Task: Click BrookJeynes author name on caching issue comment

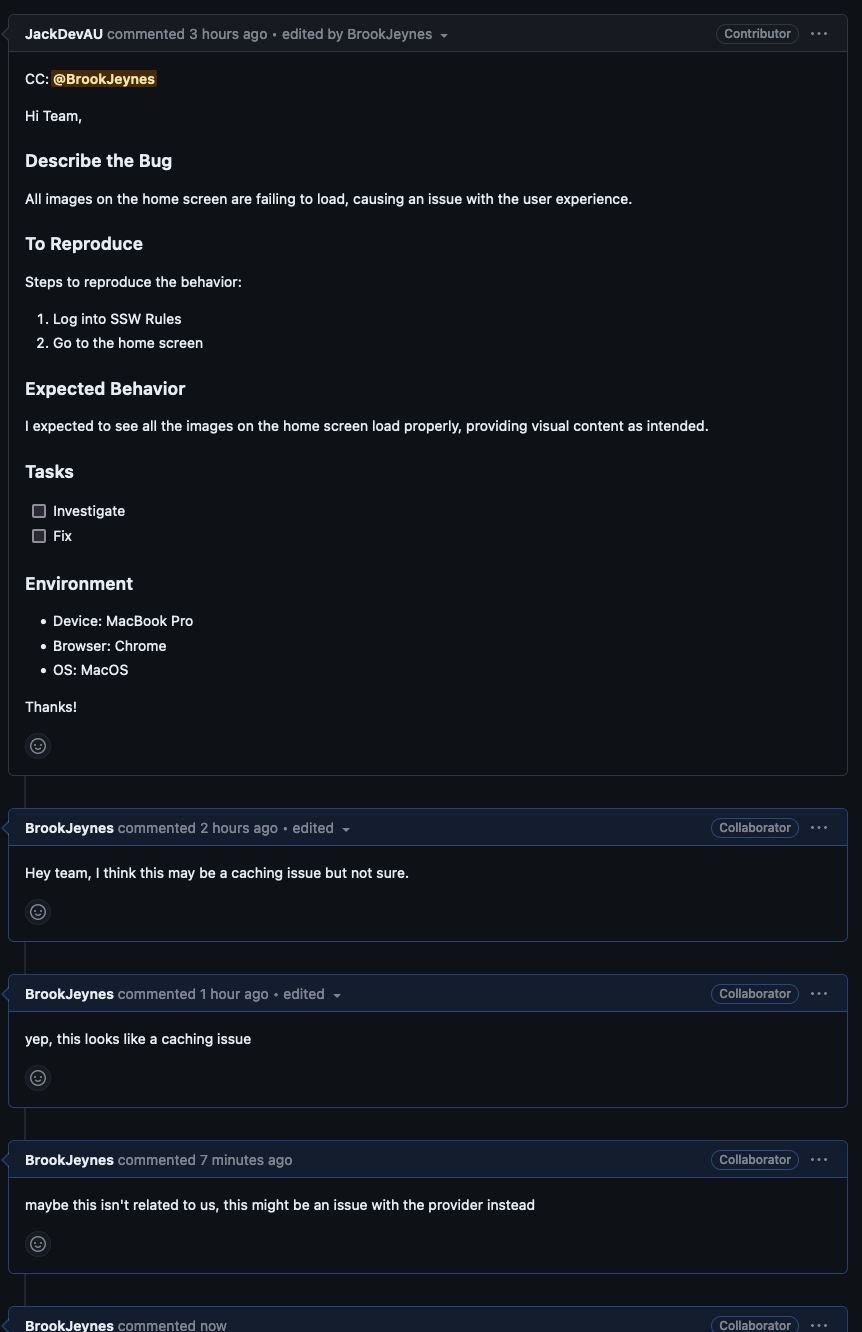Action: 69,828
